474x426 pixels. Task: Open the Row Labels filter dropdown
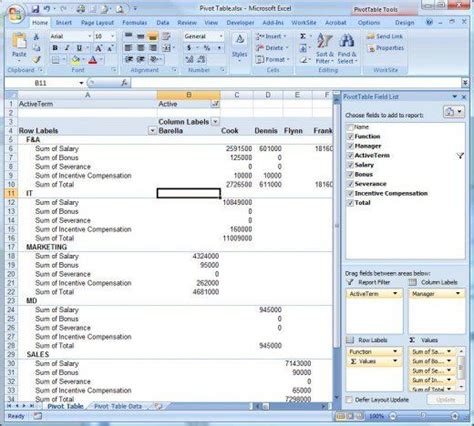coord(152,131)
